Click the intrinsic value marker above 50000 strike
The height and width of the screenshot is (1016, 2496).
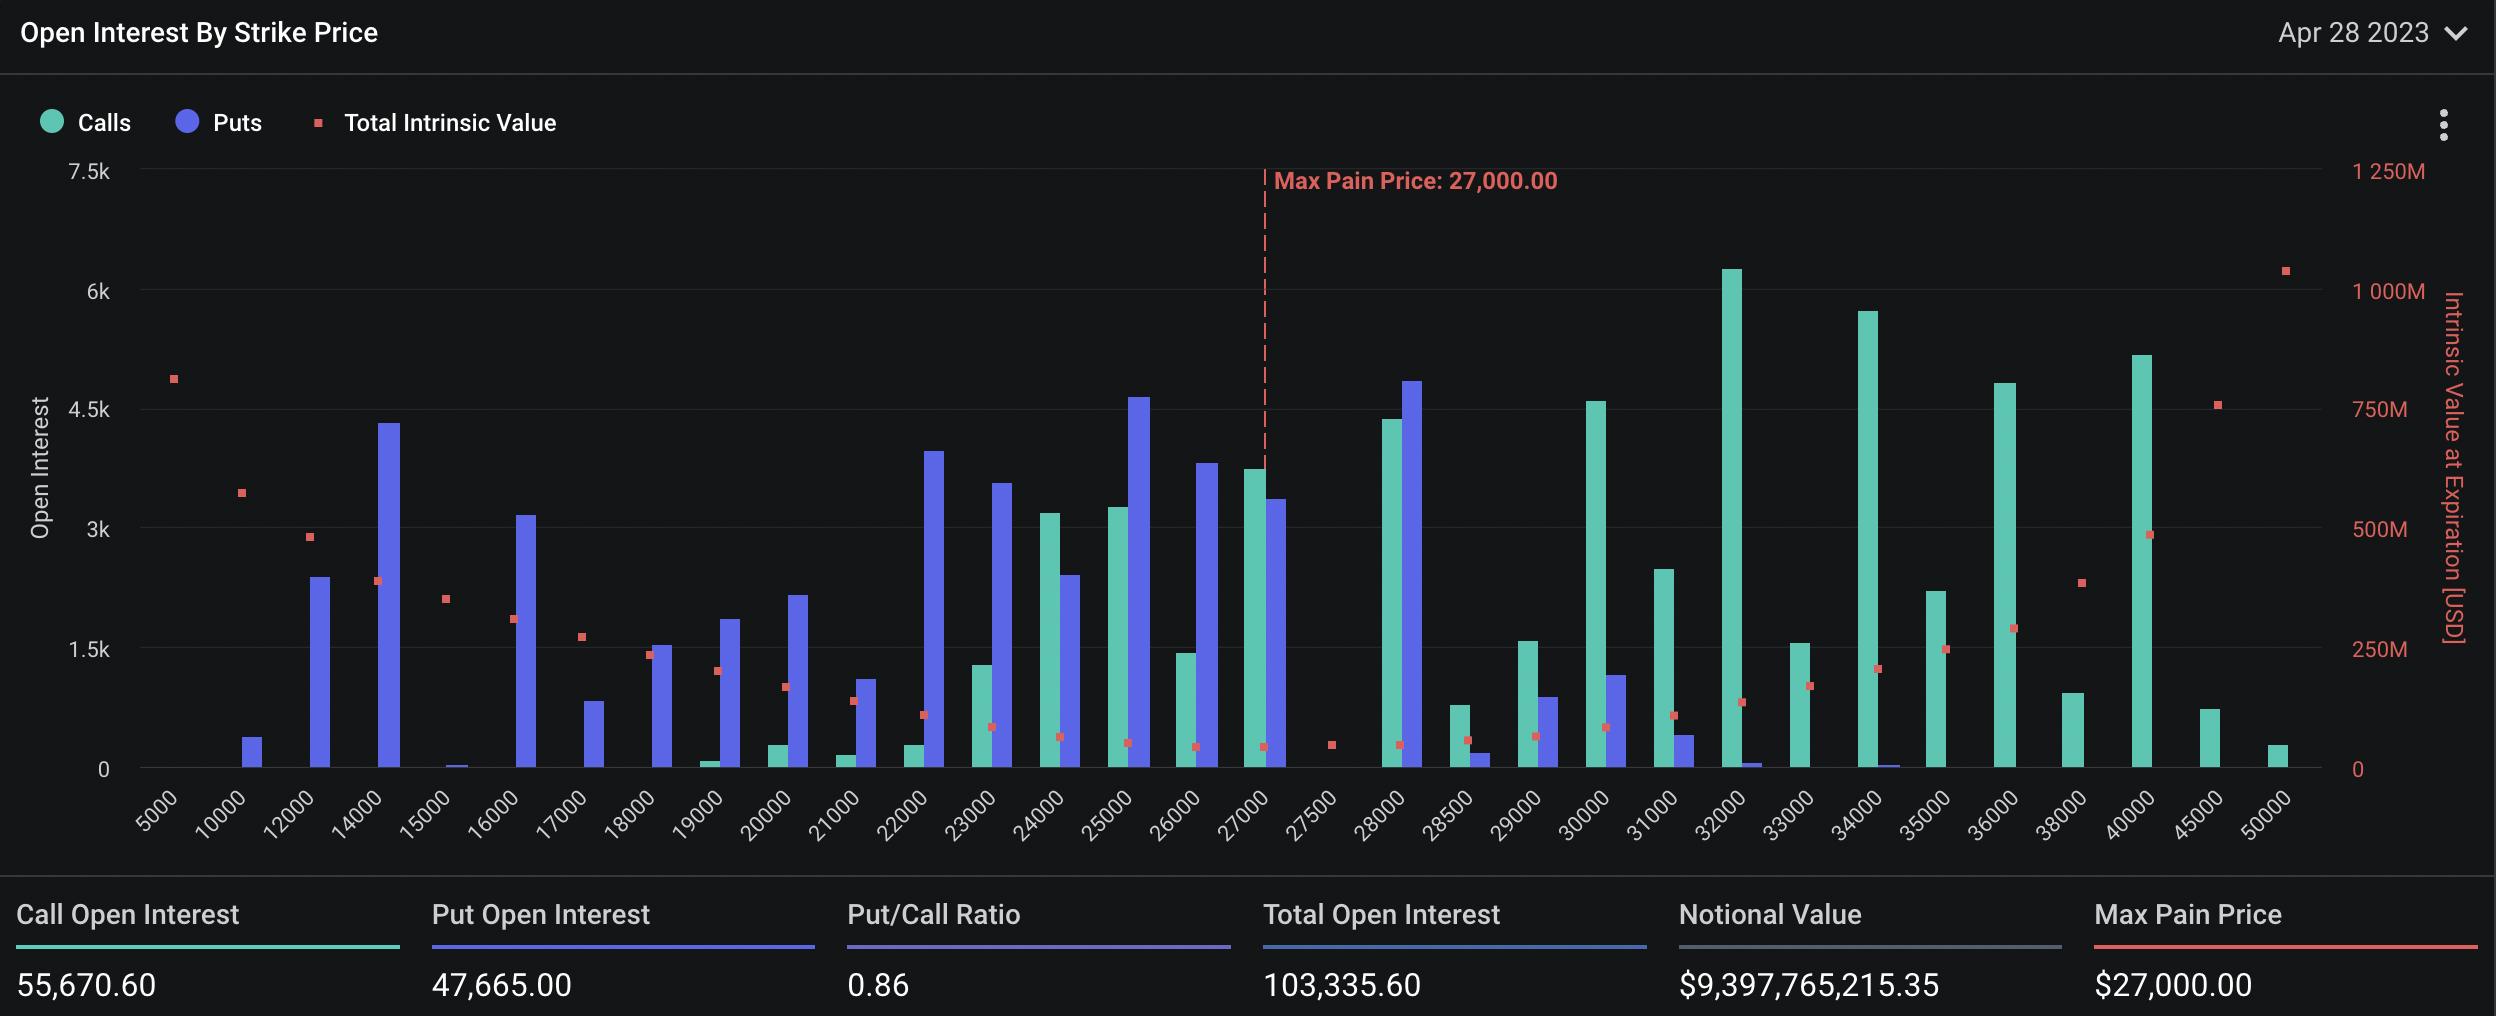click(x=2285, y=271)
